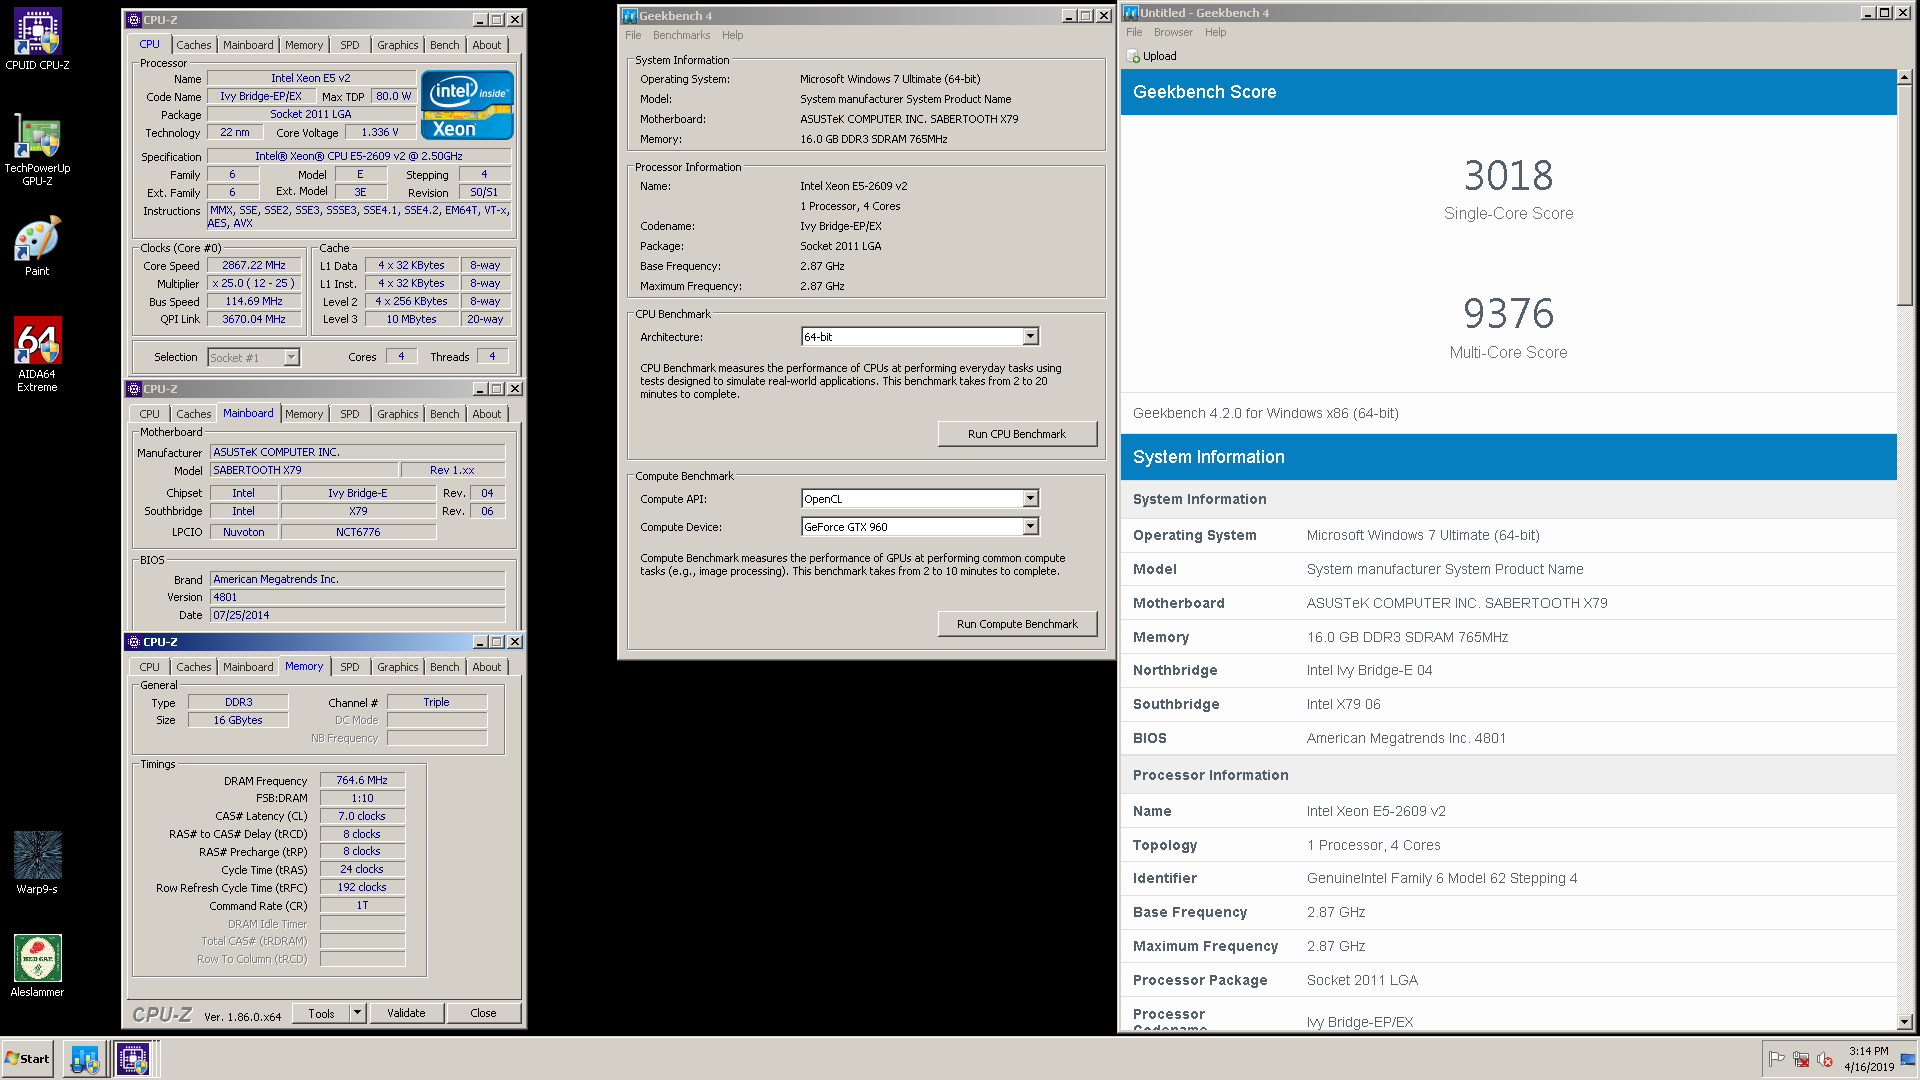Image resolution: width=1920 pixels, height=1080 pixels.
Task: Click the taskbar clock showing 3:14 PM
Action: tap(1868, 1051)
